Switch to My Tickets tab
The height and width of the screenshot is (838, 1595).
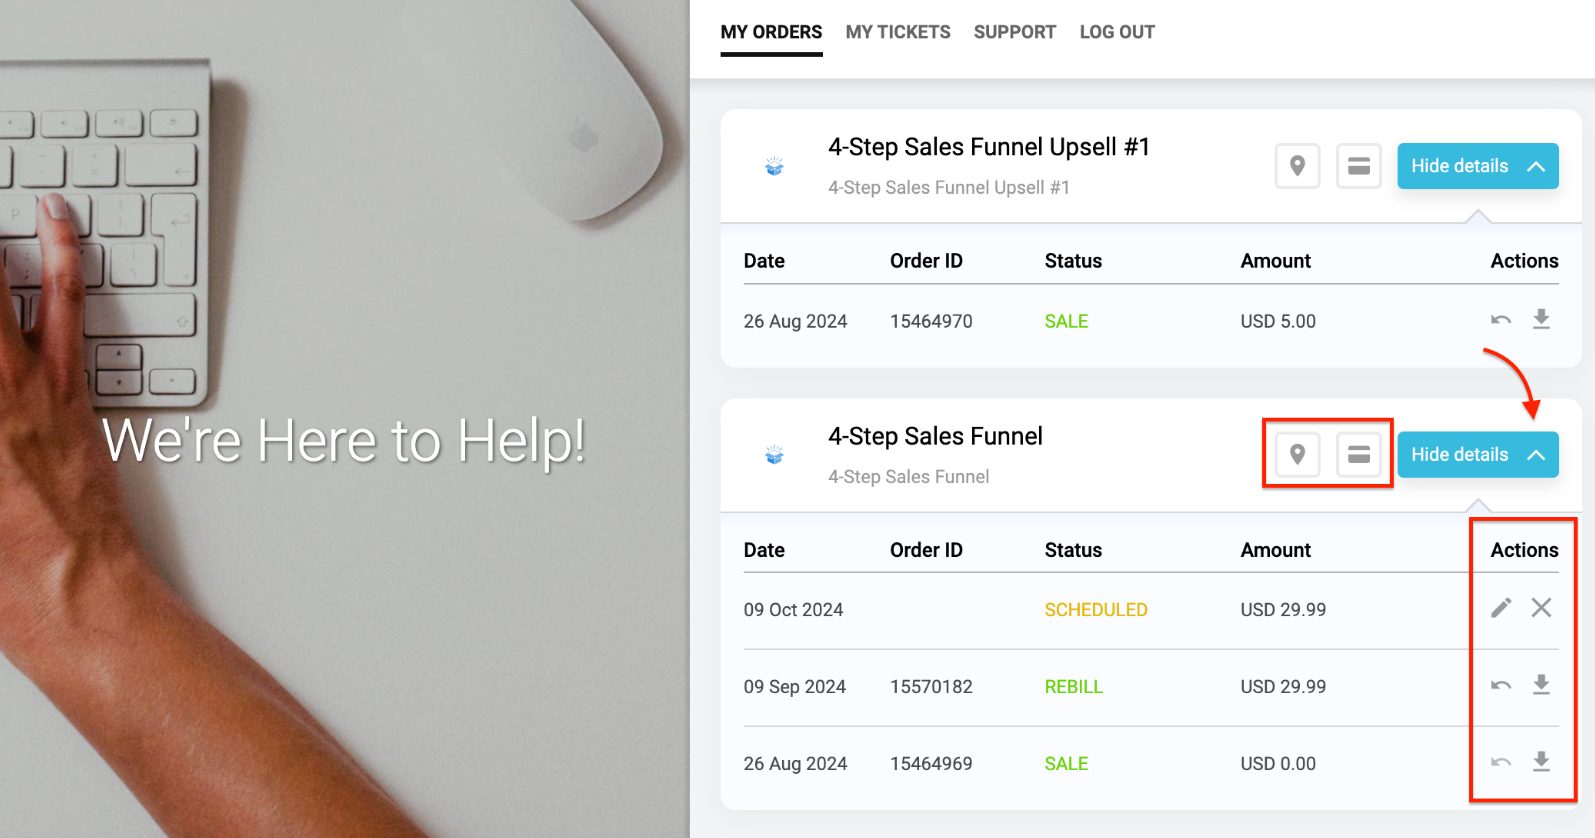[898, 32]
